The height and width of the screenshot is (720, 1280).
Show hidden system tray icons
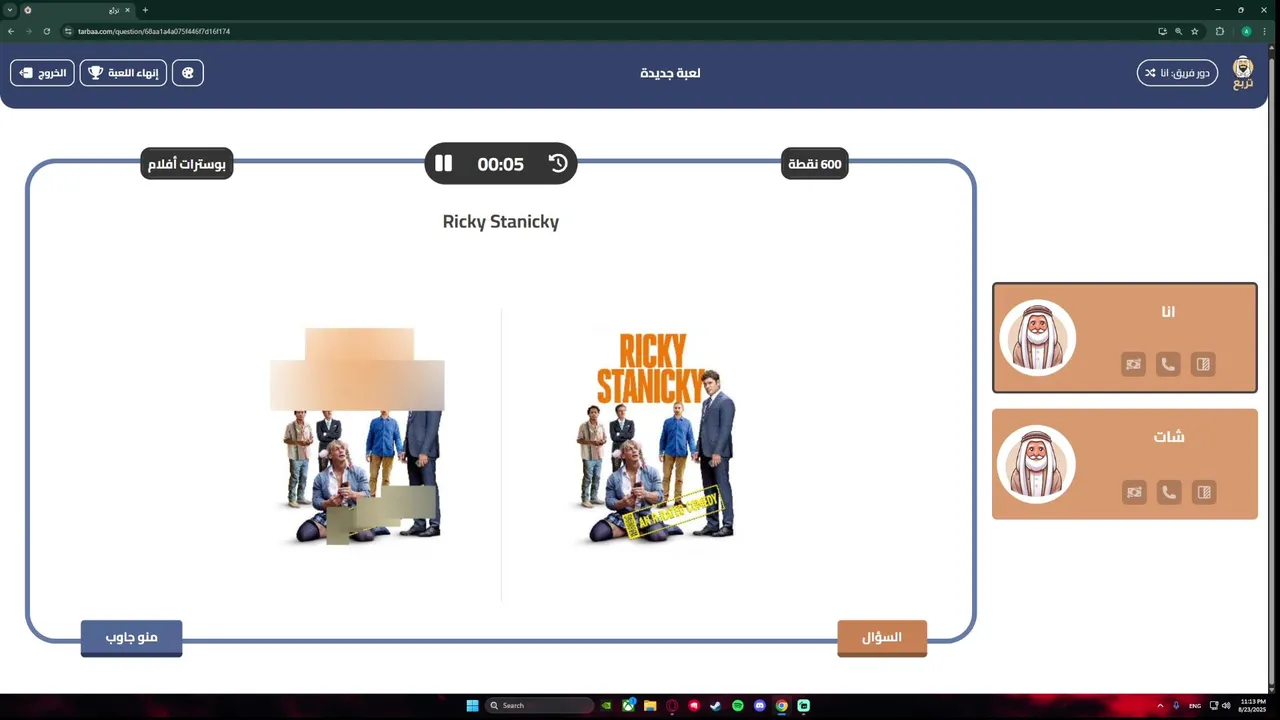(x=1160, y=706)
